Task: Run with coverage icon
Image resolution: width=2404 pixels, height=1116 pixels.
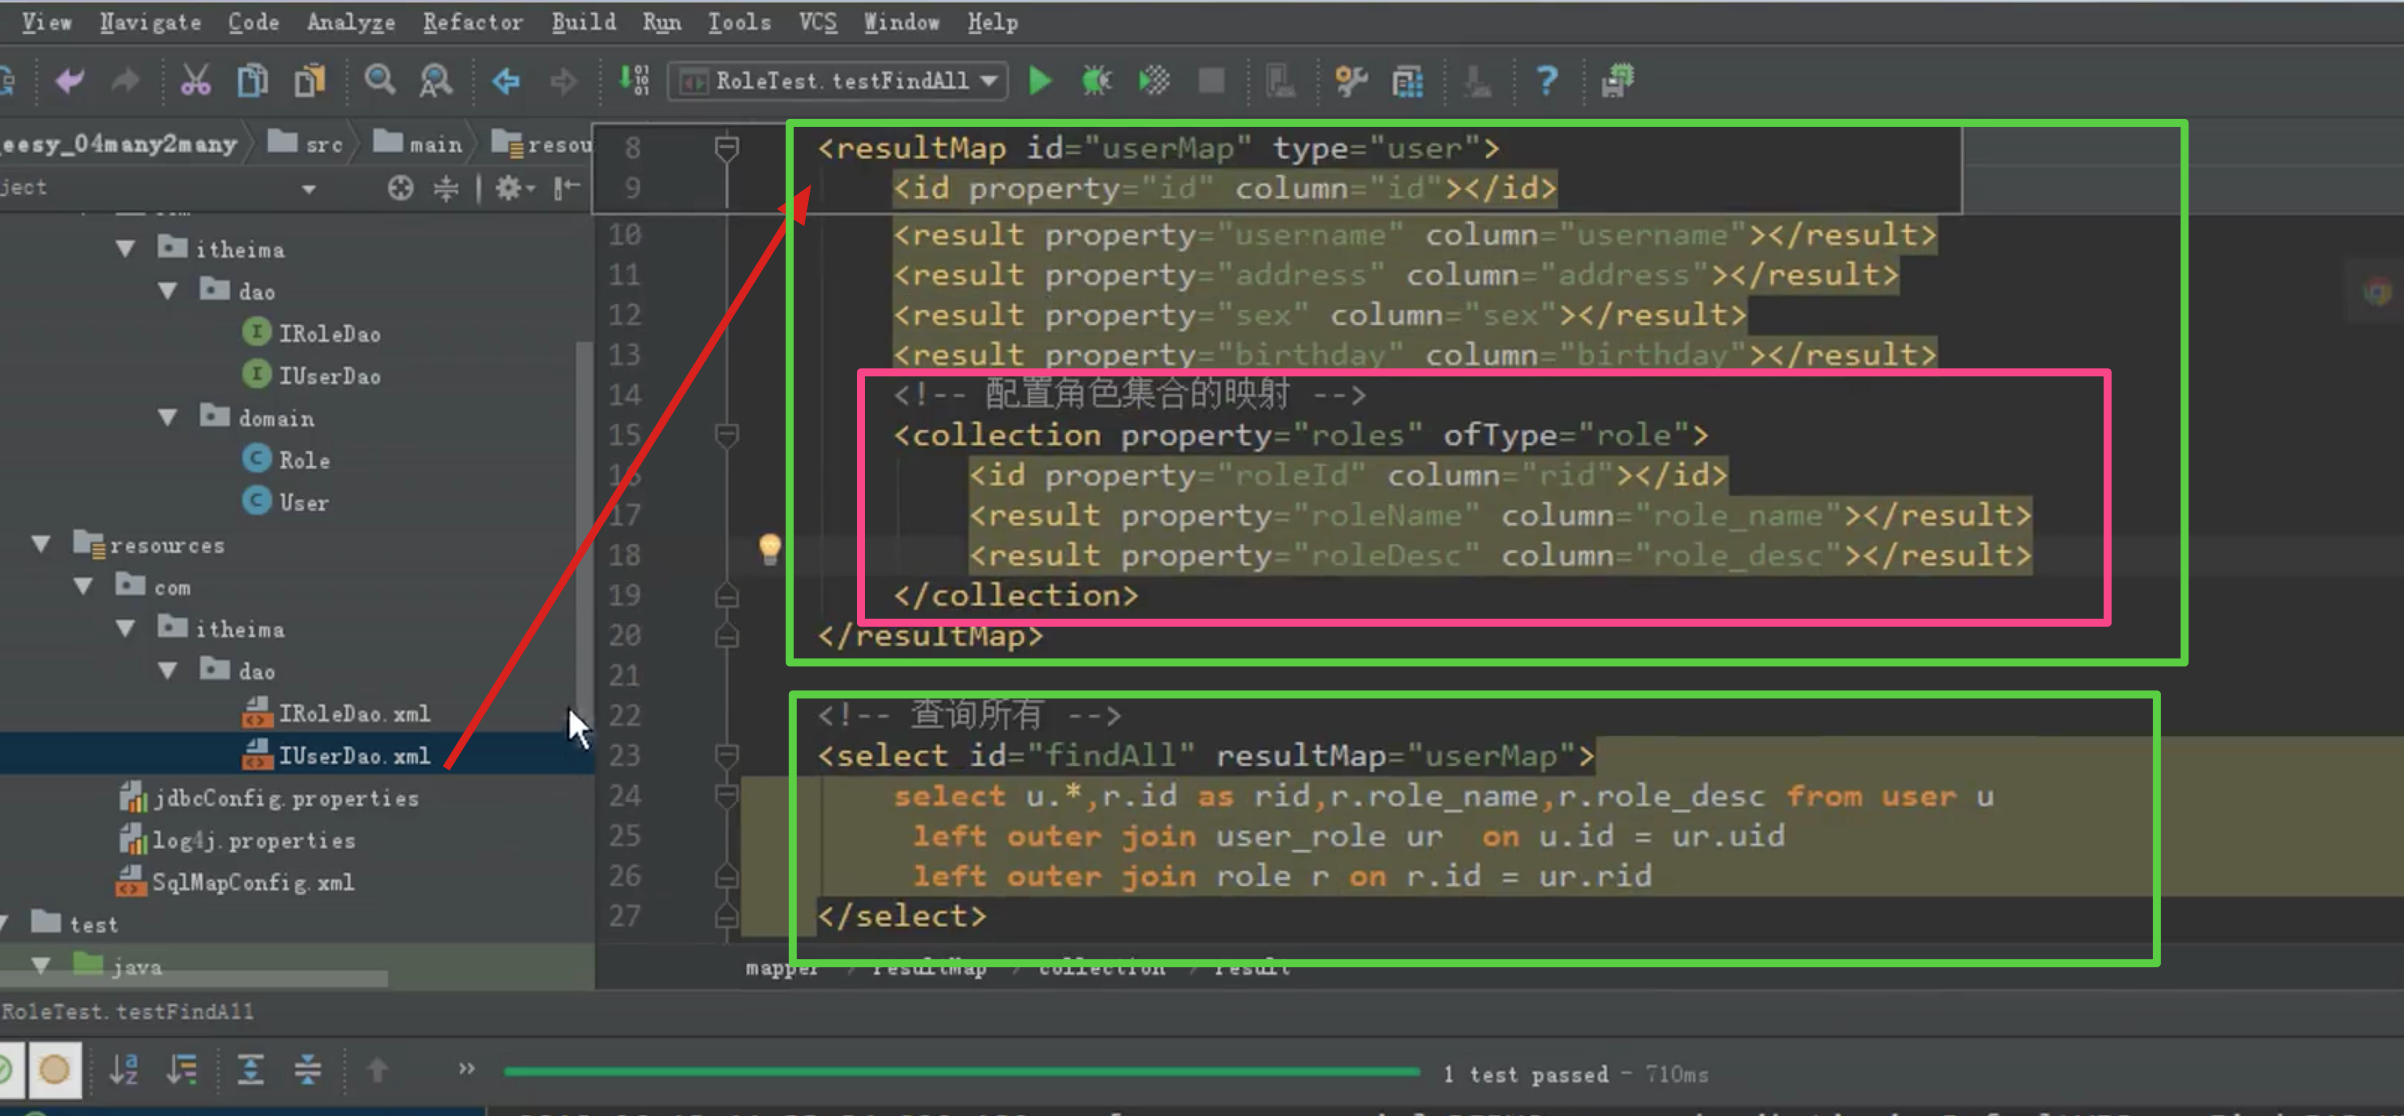Action: click(1154, 81)
